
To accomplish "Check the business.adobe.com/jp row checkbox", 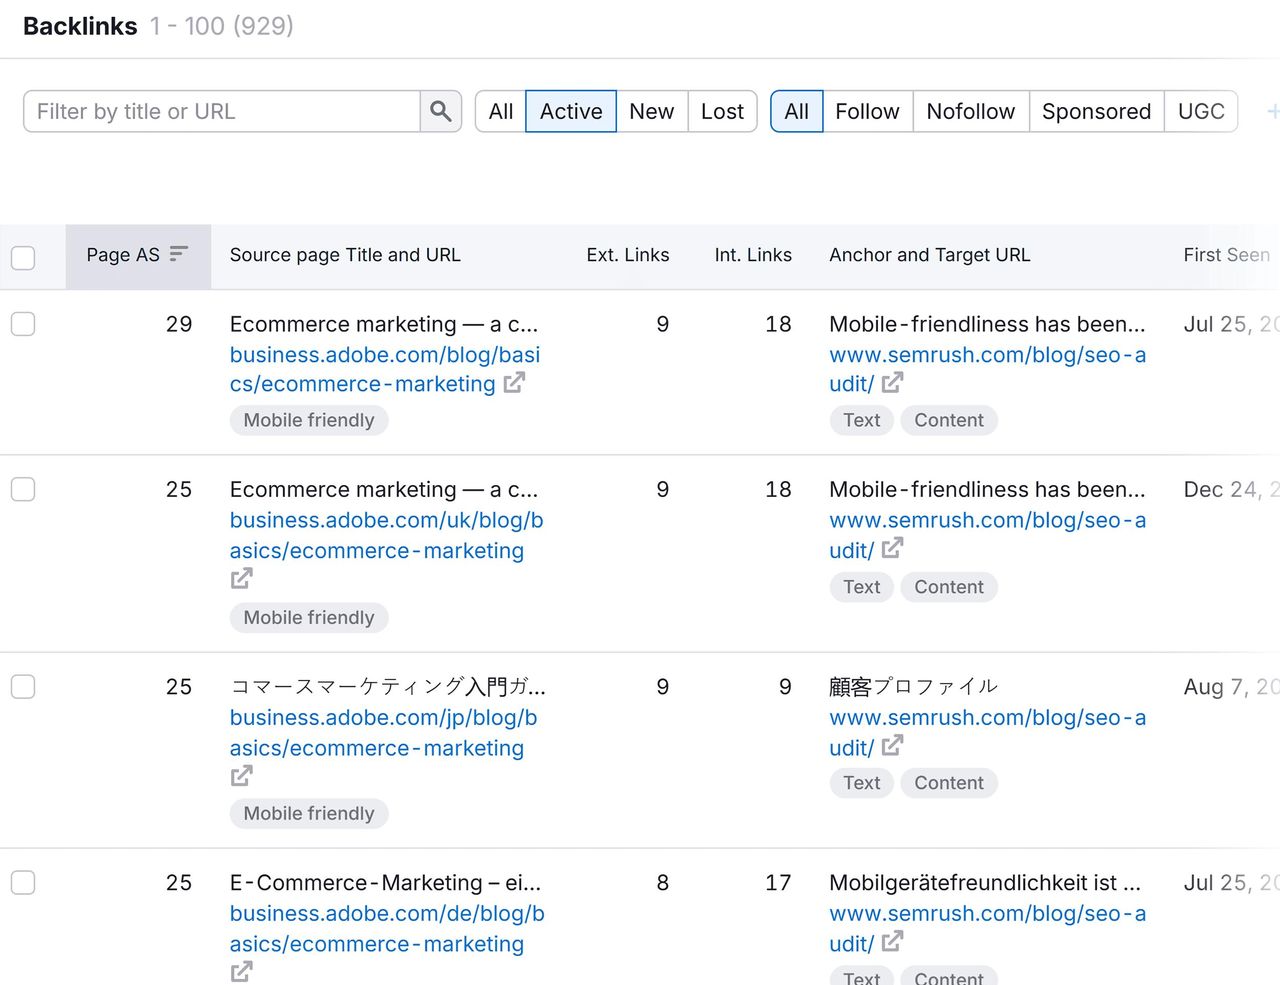I will (23, 686).
